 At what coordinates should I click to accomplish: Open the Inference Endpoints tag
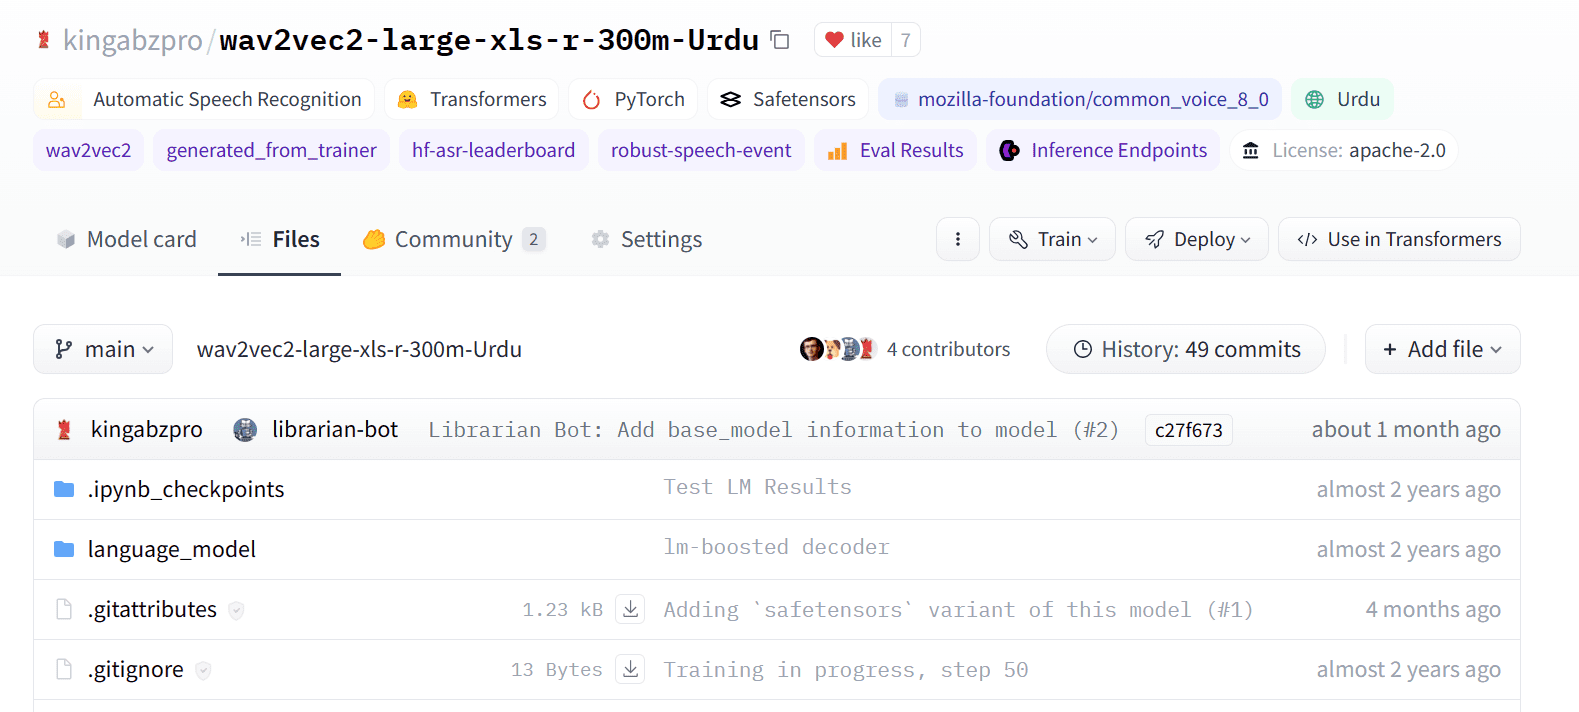tap(1103, 150)
